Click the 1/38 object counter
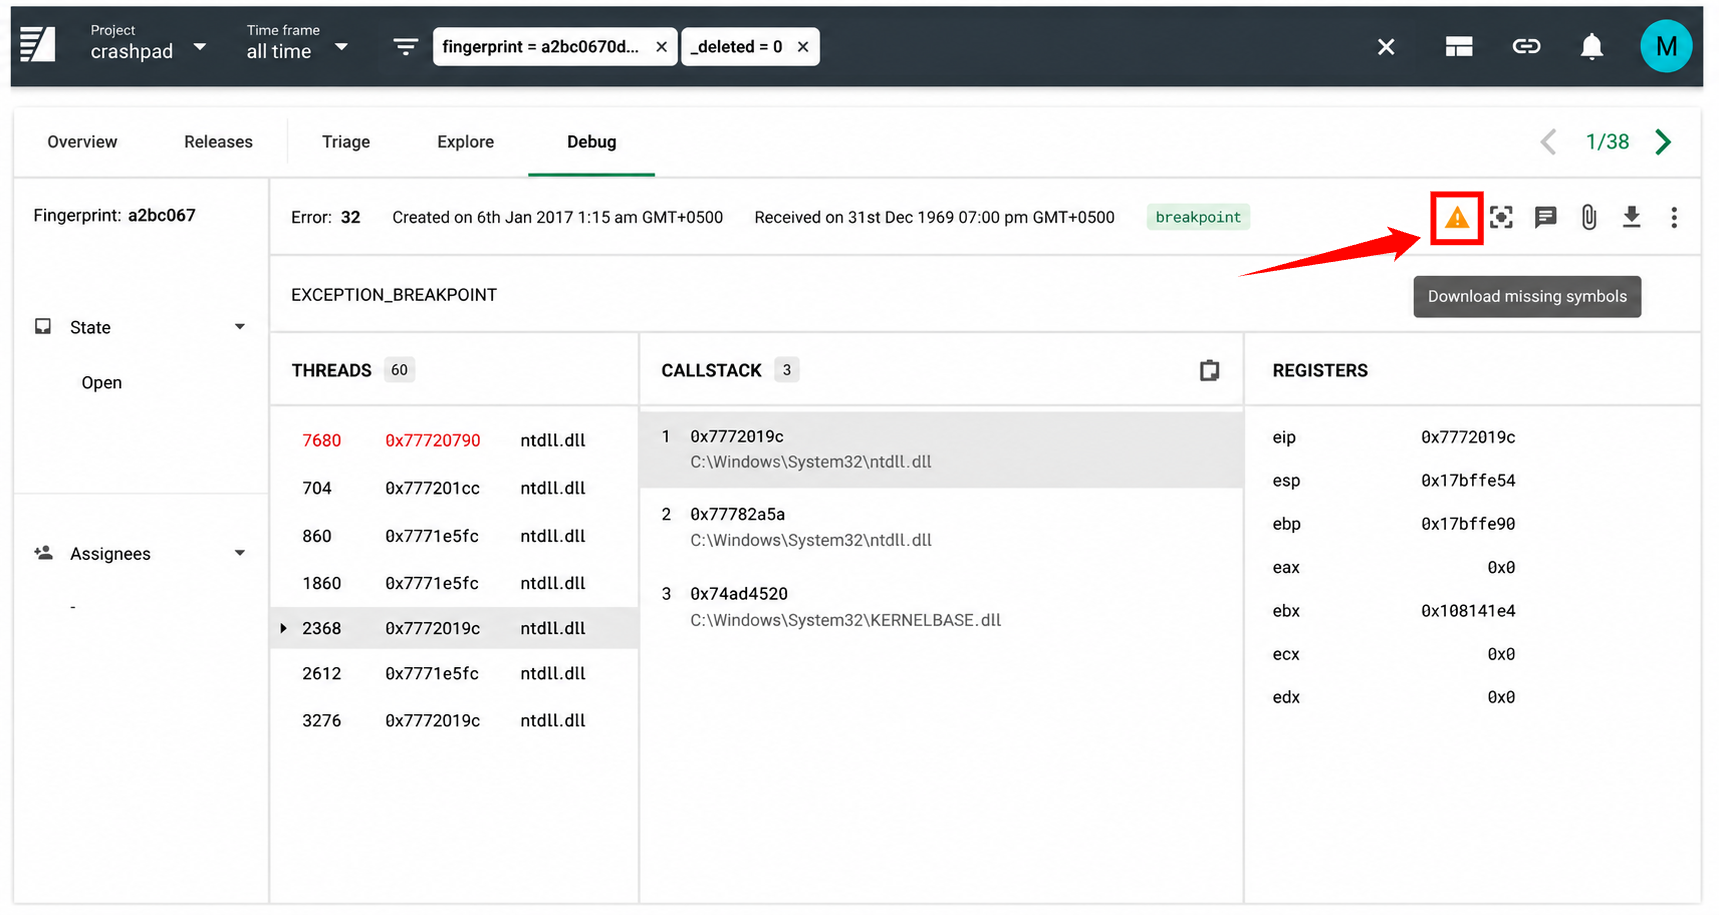Image resolution: width=1719 pixels, height=915 pixels. click(x=1607, y=142)
